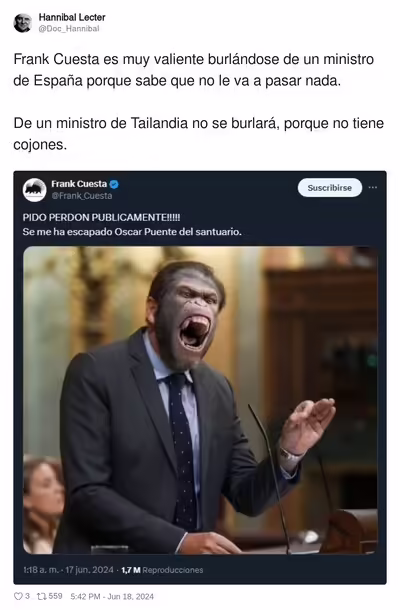Image resolution: width=400 pixels, height=610 pixels.
Task: Click the retweet arrows icon
Action: tap(41, 596)
